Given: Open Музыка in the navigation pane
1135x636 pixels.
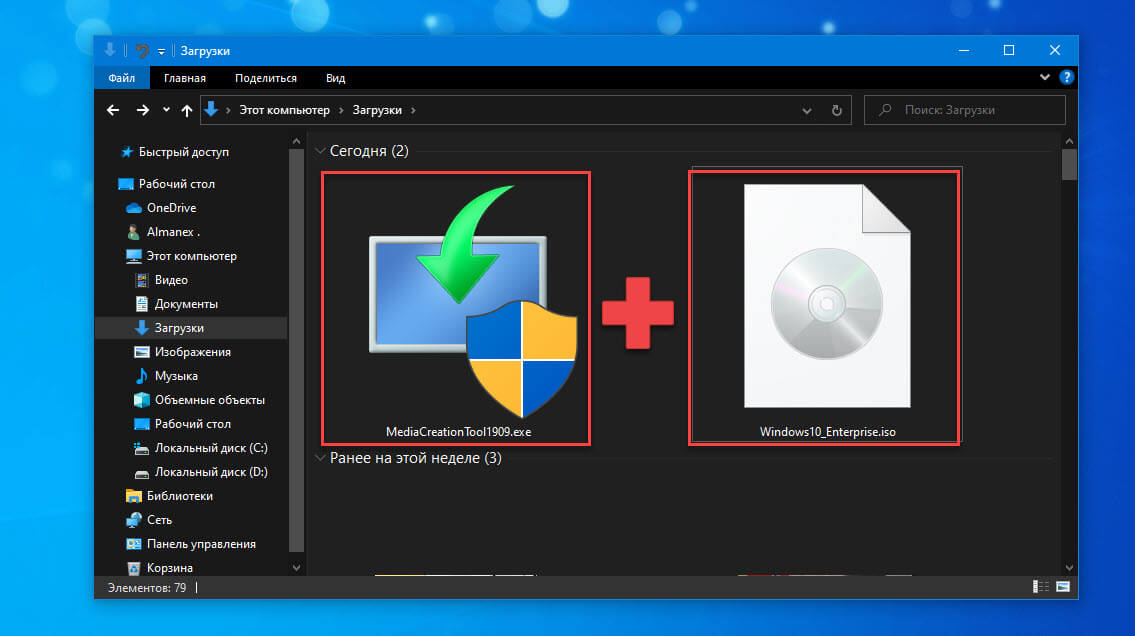Looking at the screenshot, I should pos(176,376).
